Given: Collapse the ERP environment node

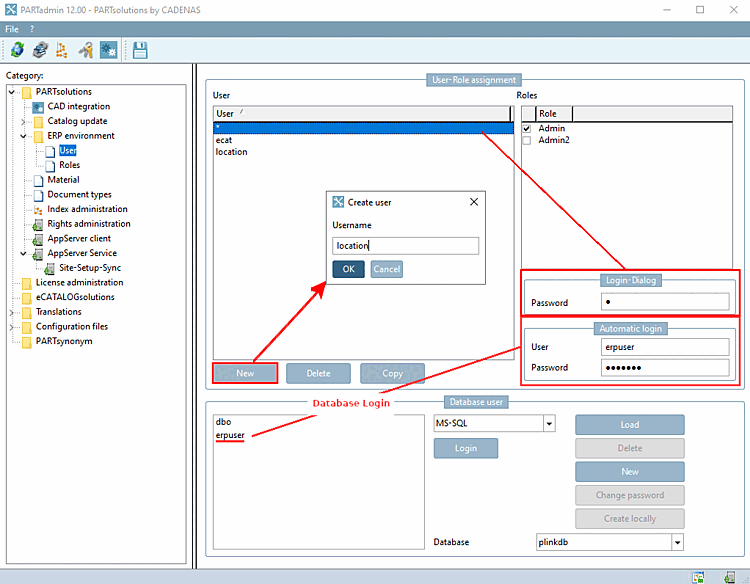Looking at the screenshot, I should 23,136.
